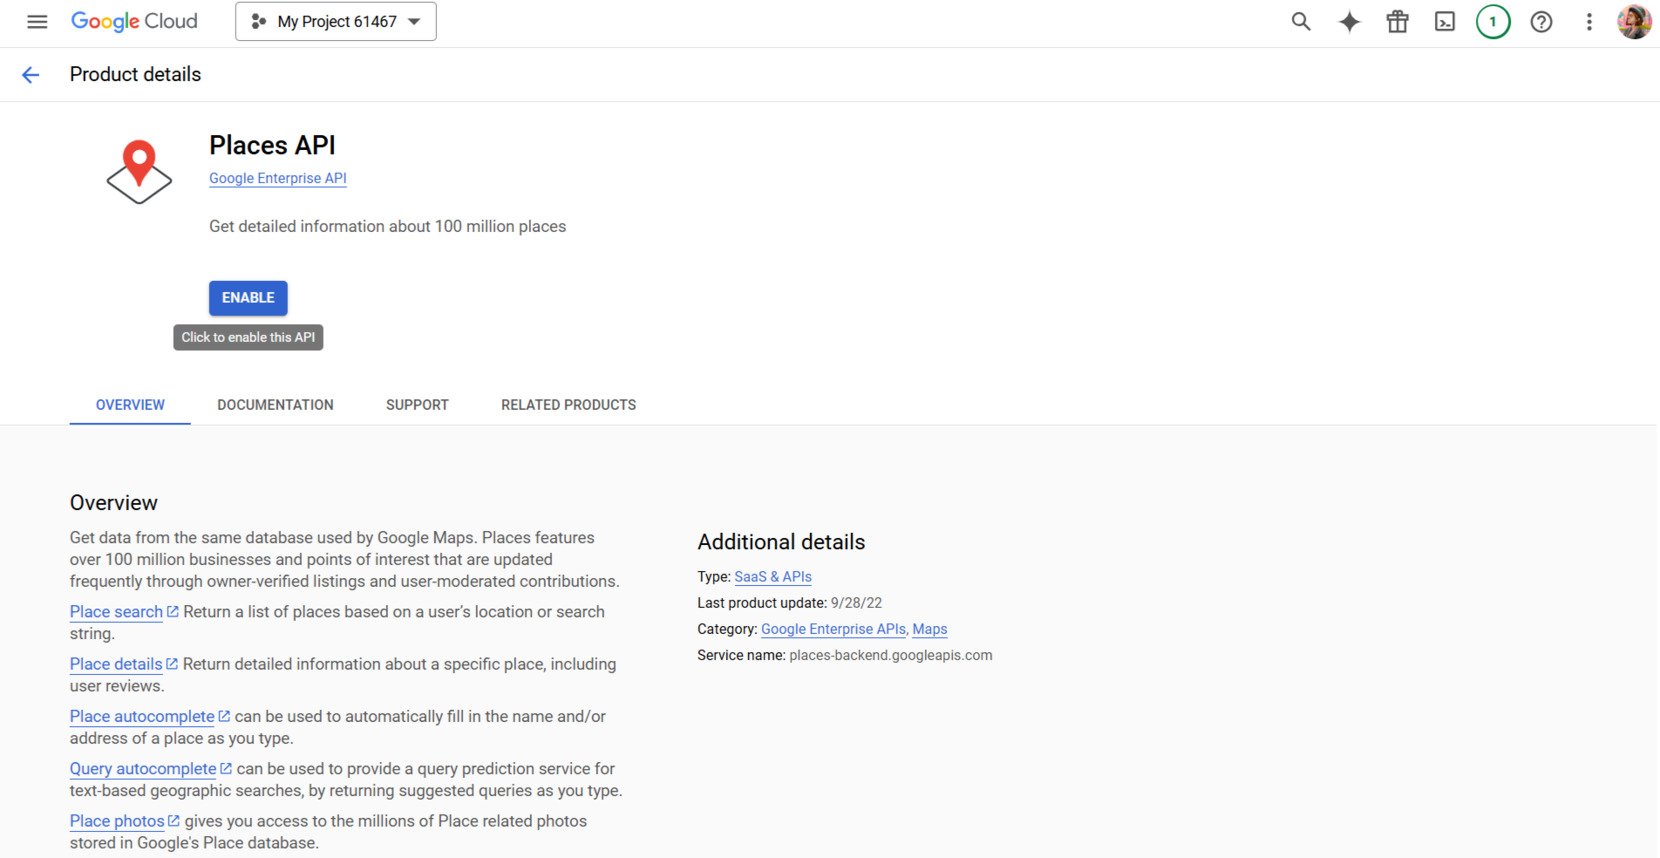This screenshot has width=1660, height=858.
Task: Open the help question mark icon
Action: click(x=1541, y=21)
